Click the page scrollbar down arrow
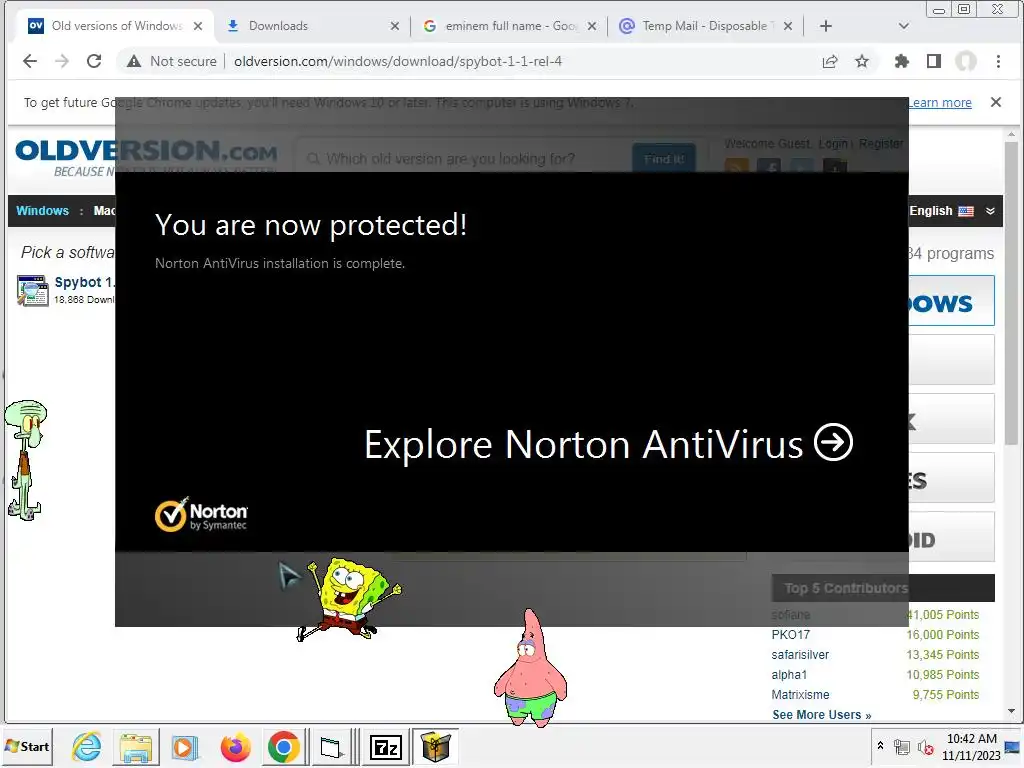This screenshot has width=1024, height=768. [x=1011, y=712]
